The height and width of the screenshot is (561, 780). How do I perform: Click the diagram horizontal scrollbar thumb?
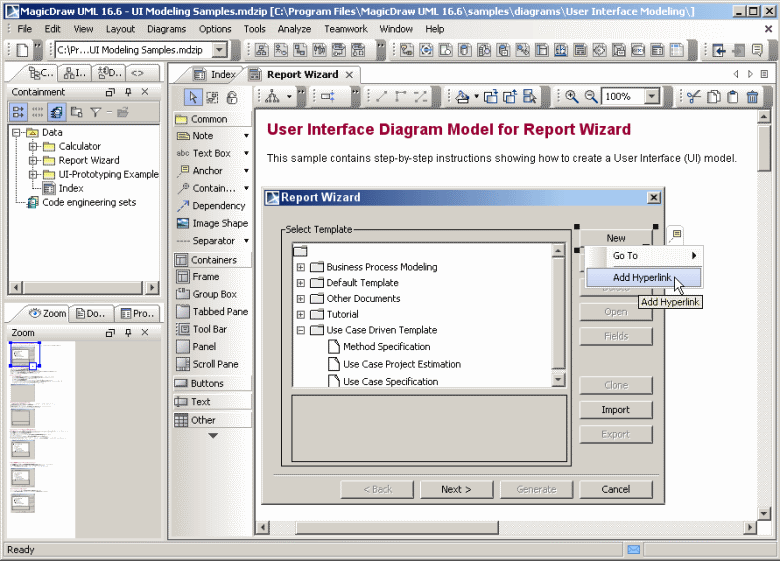click(397, 527)
